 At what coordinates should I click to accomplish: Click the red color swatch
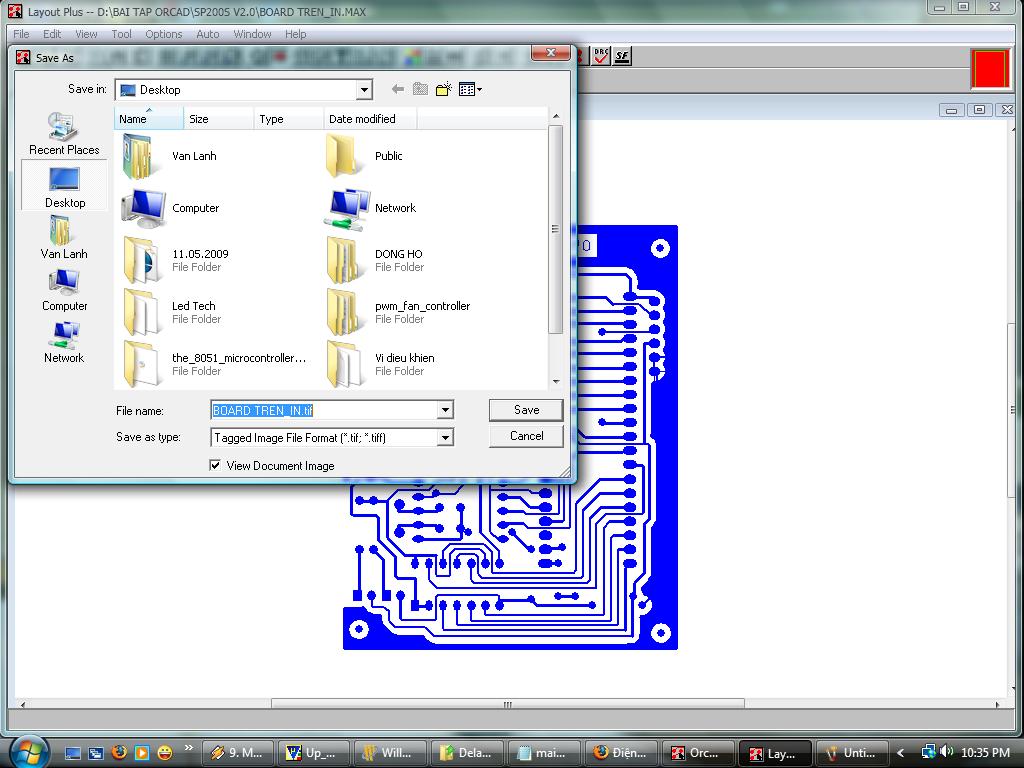[990, 69]
